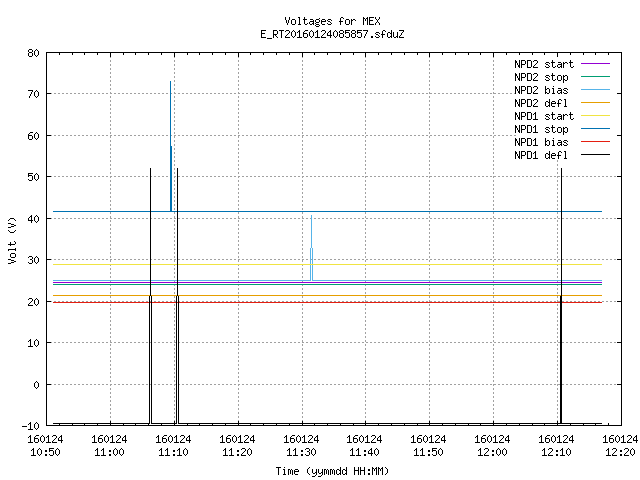
Task: Click the y-axis tick label 80
Action: pyautogui.click(x=33, y=53)
